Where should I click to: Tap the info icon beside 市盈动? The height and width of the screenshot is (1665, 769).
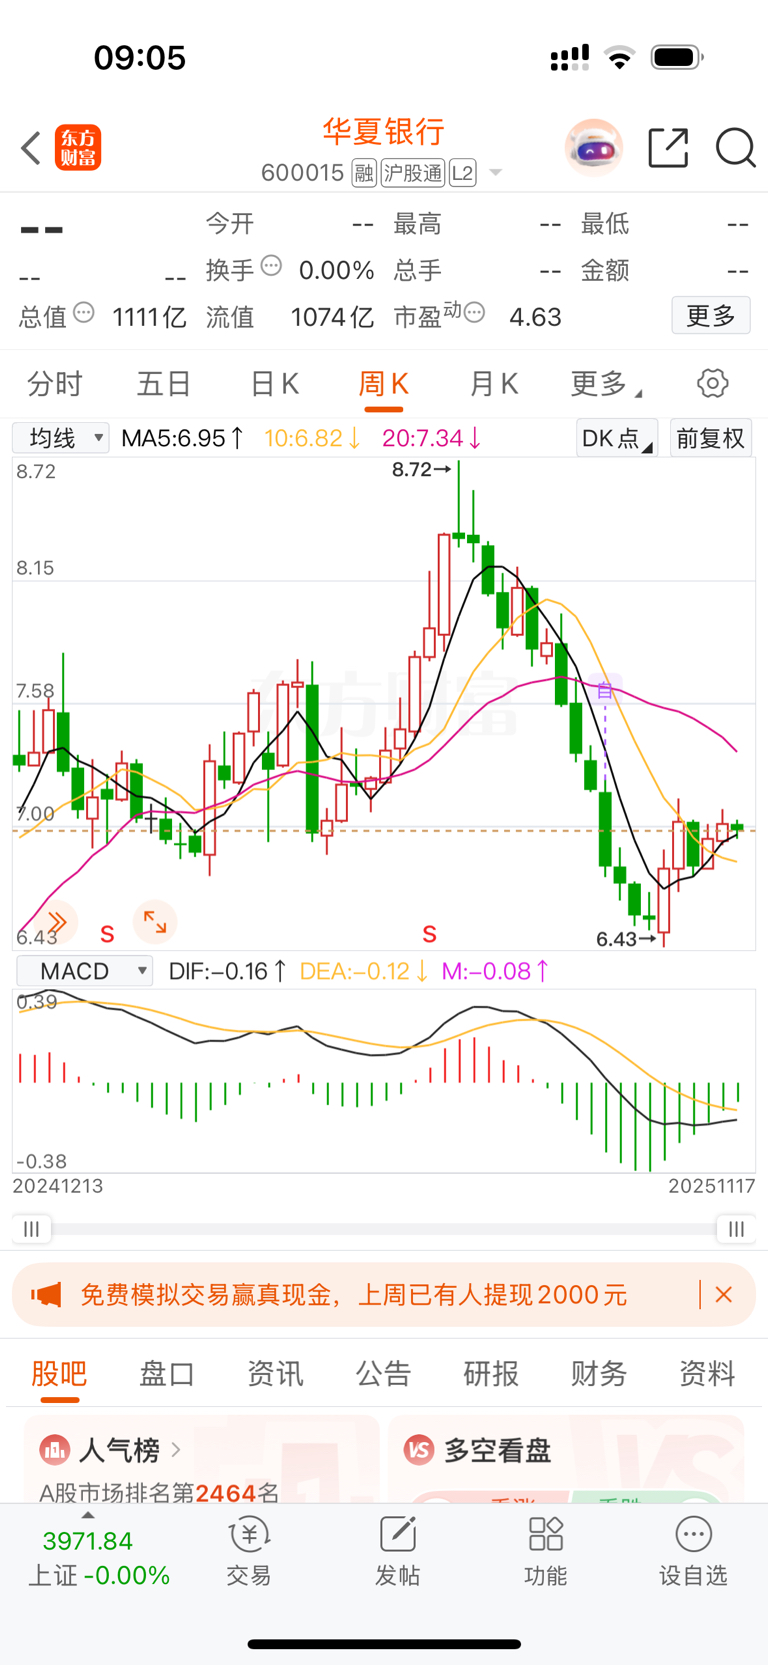coord(475,313)
